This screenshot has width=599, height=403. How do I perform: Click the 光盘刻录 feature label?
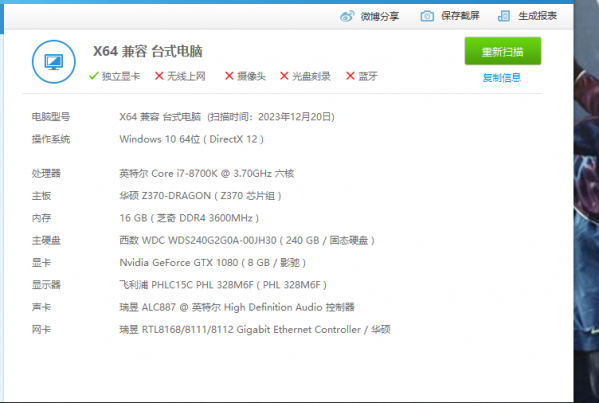[x=311, y=76]
